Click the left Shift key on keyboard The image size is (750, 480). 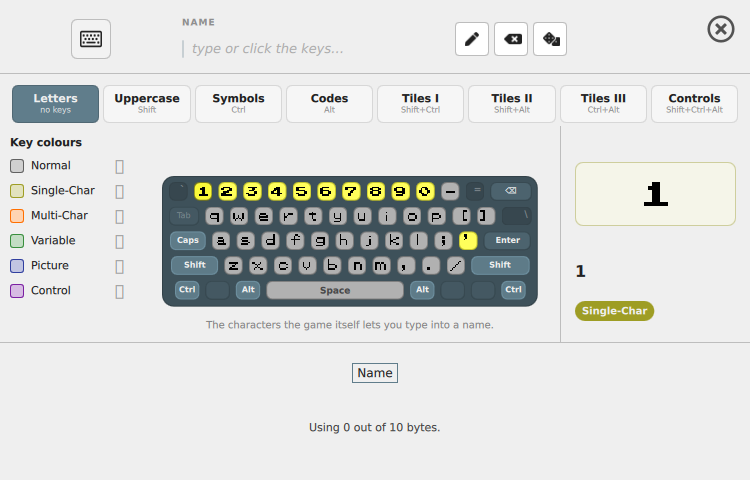point(194,265)
